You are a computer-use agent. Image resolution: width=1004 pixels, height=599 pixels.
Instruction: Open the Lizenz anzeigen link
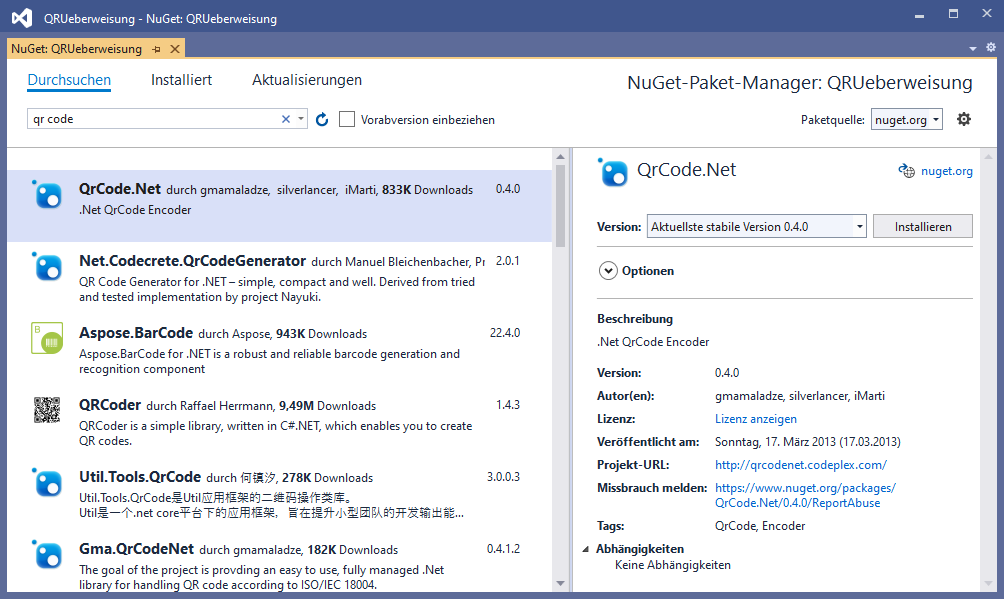tap(755, 419)
